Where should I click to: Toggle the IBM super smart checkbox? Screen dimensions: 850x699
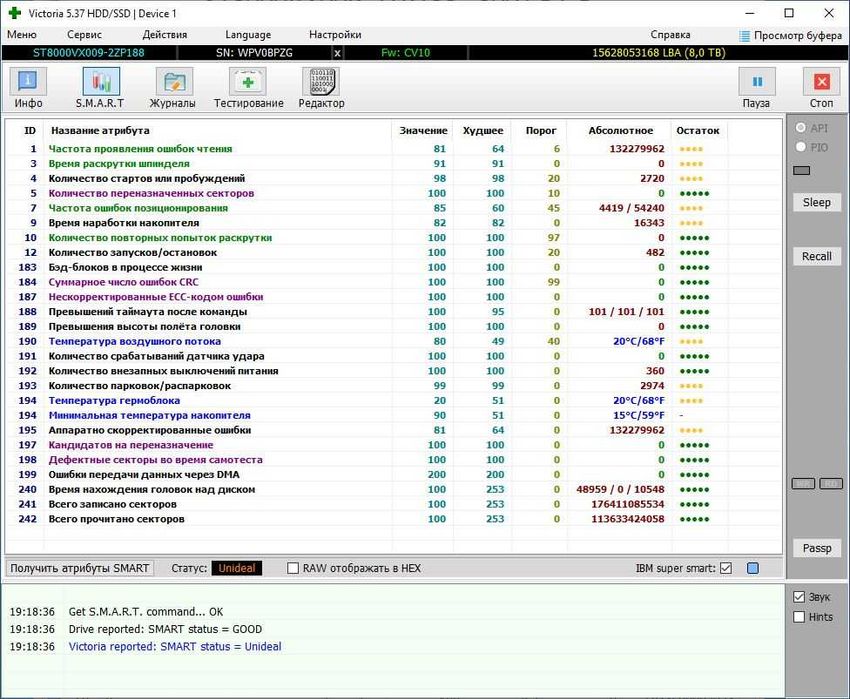coord(726,568)
